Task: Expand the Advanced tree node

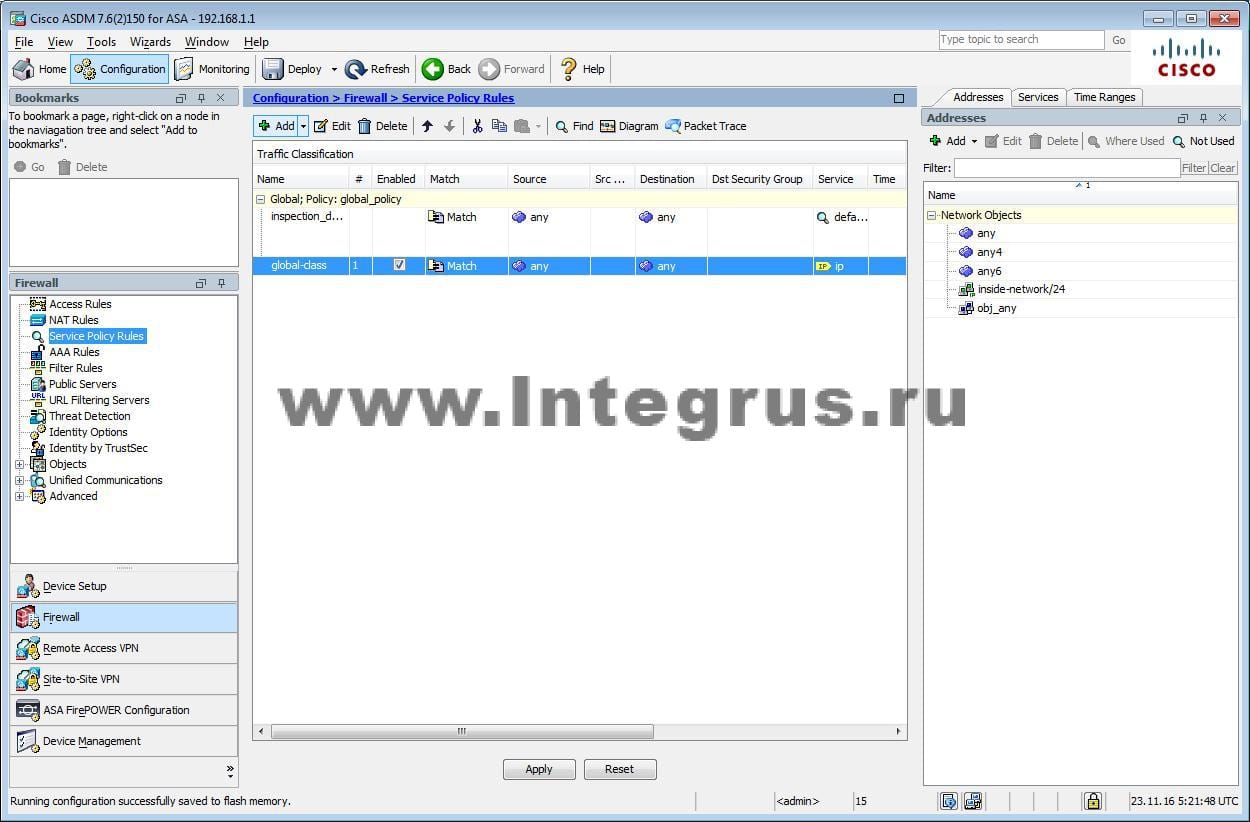Action: (x=19, y=496)
